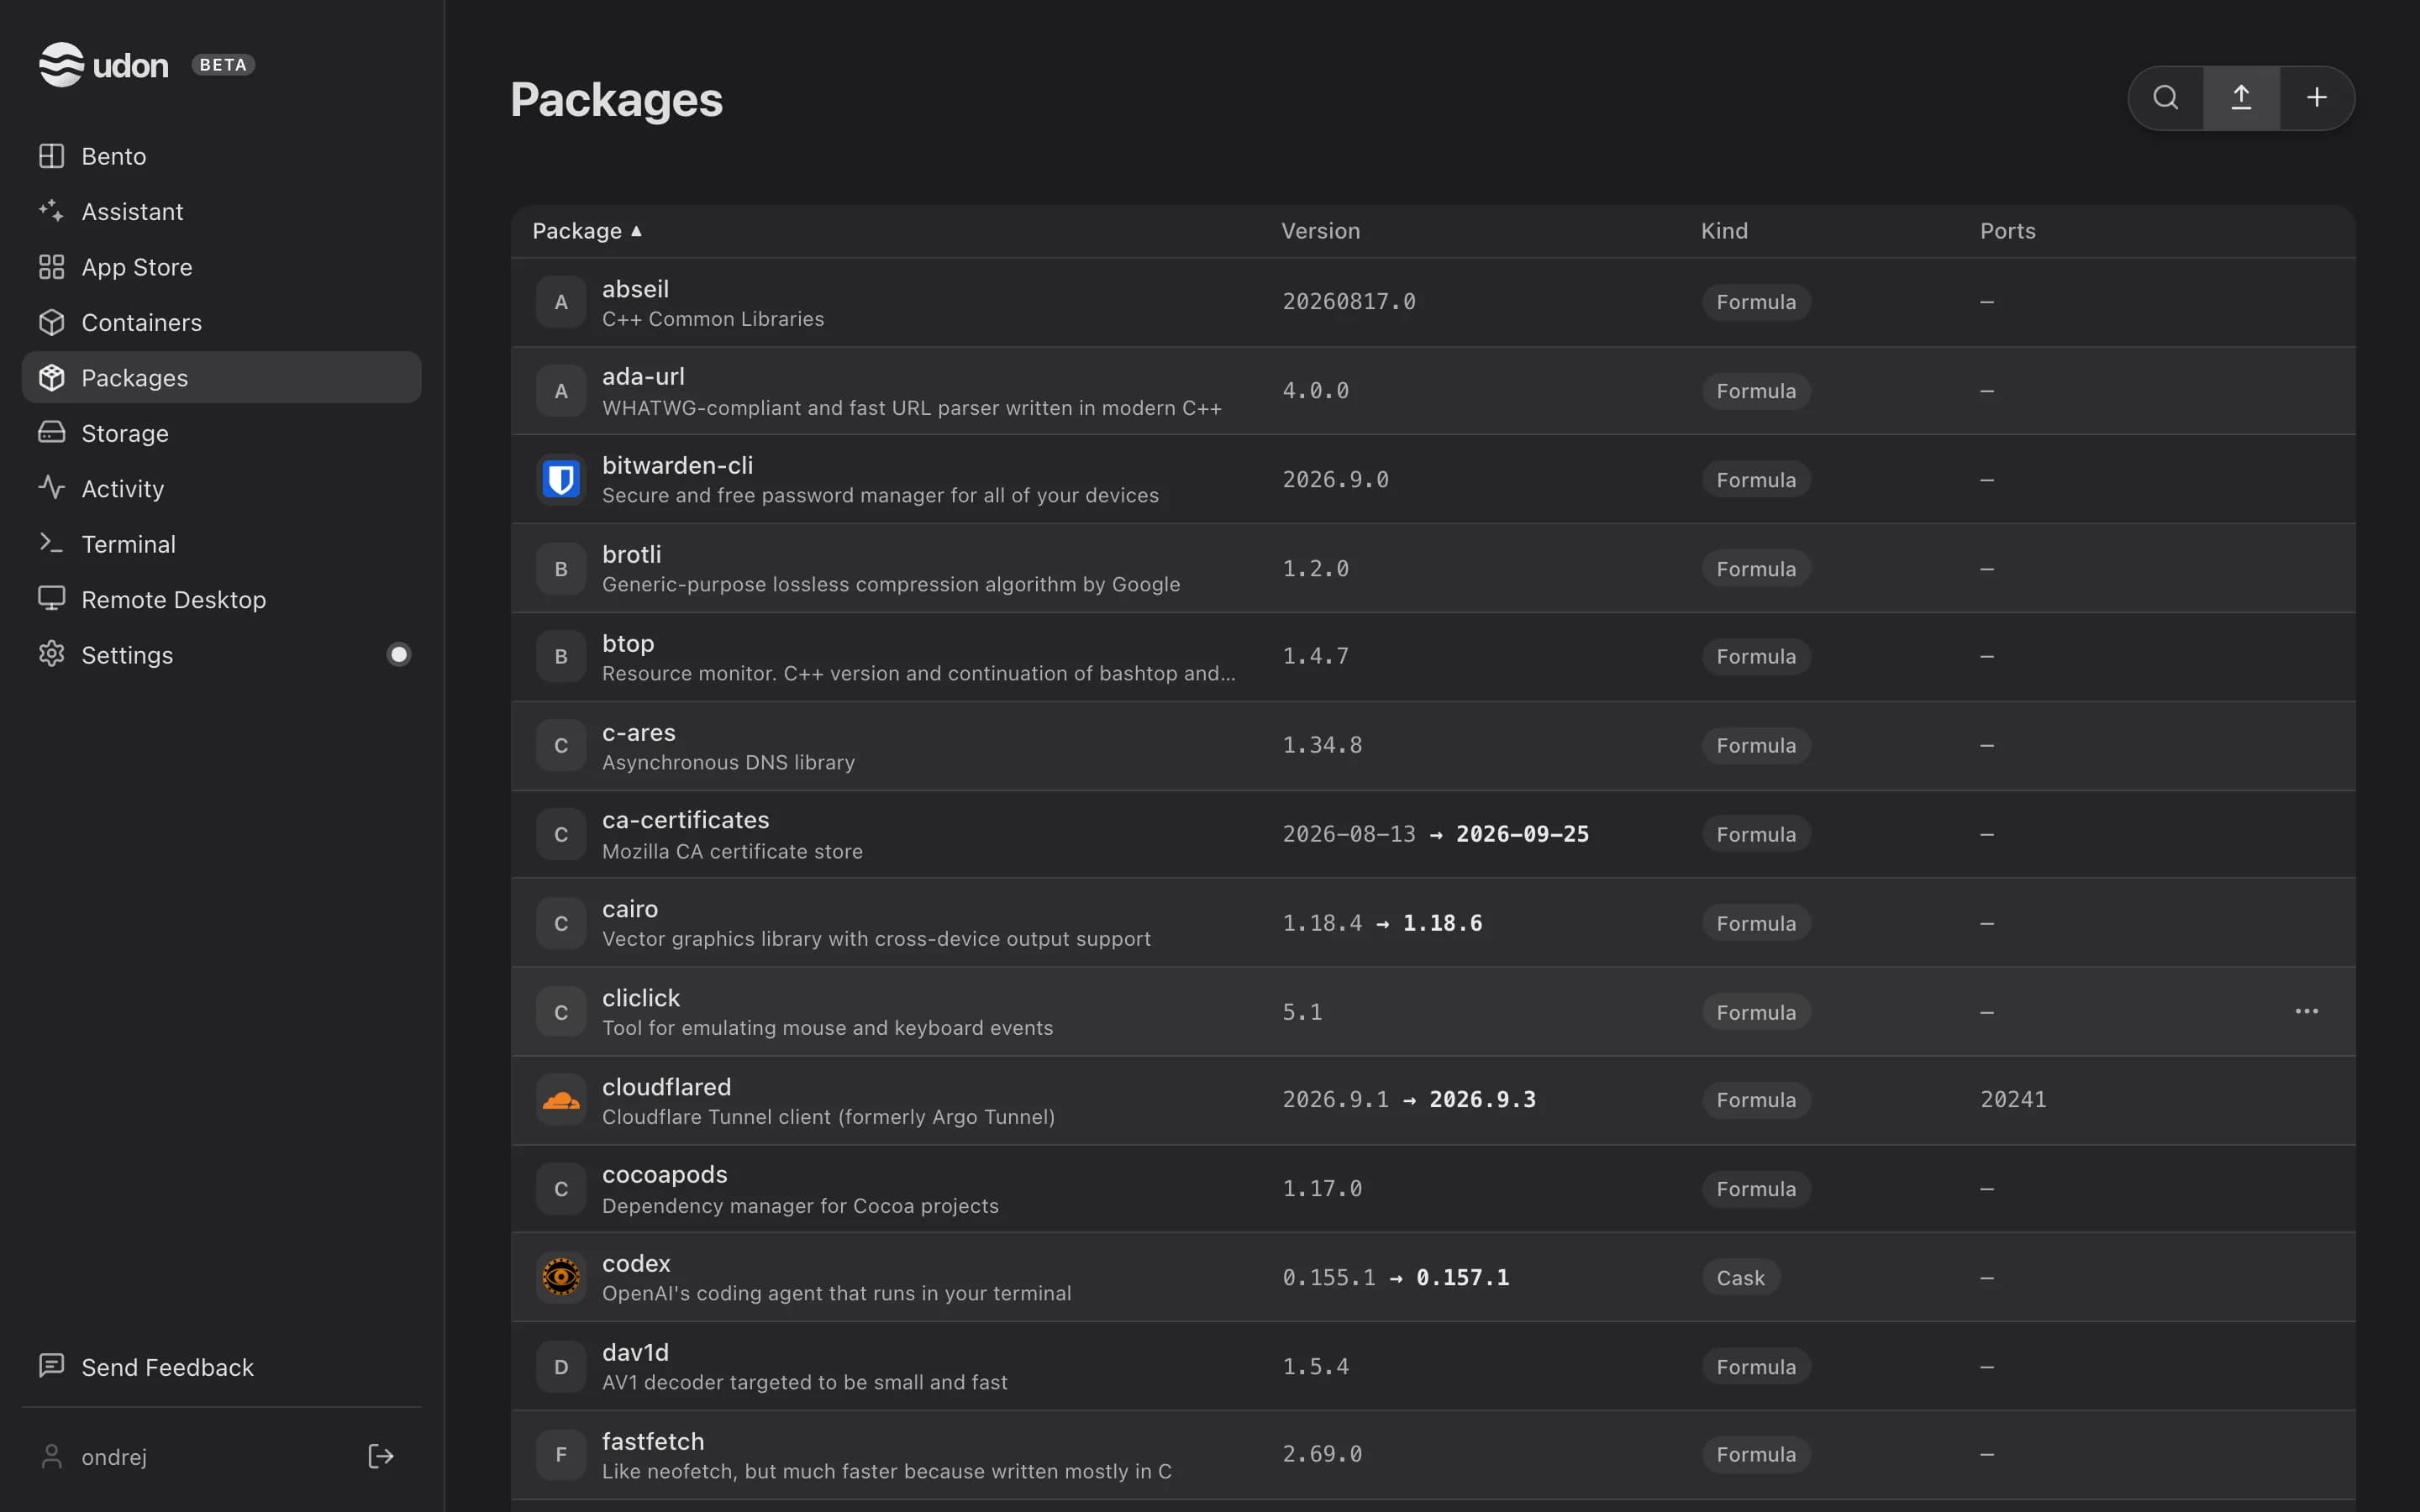Click ada-url version 4.0.0
2420x1512 pixels.
tap(1315, 391)
